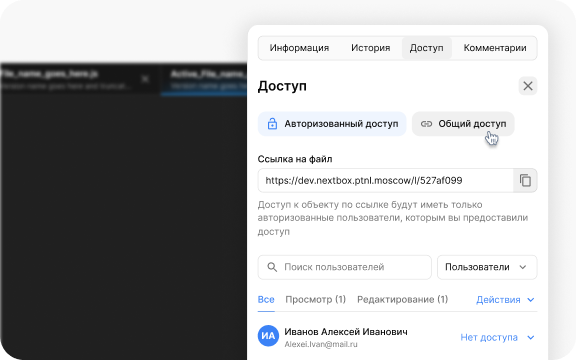Click the lock icon in Авторизованный доступ

point(272,124)
